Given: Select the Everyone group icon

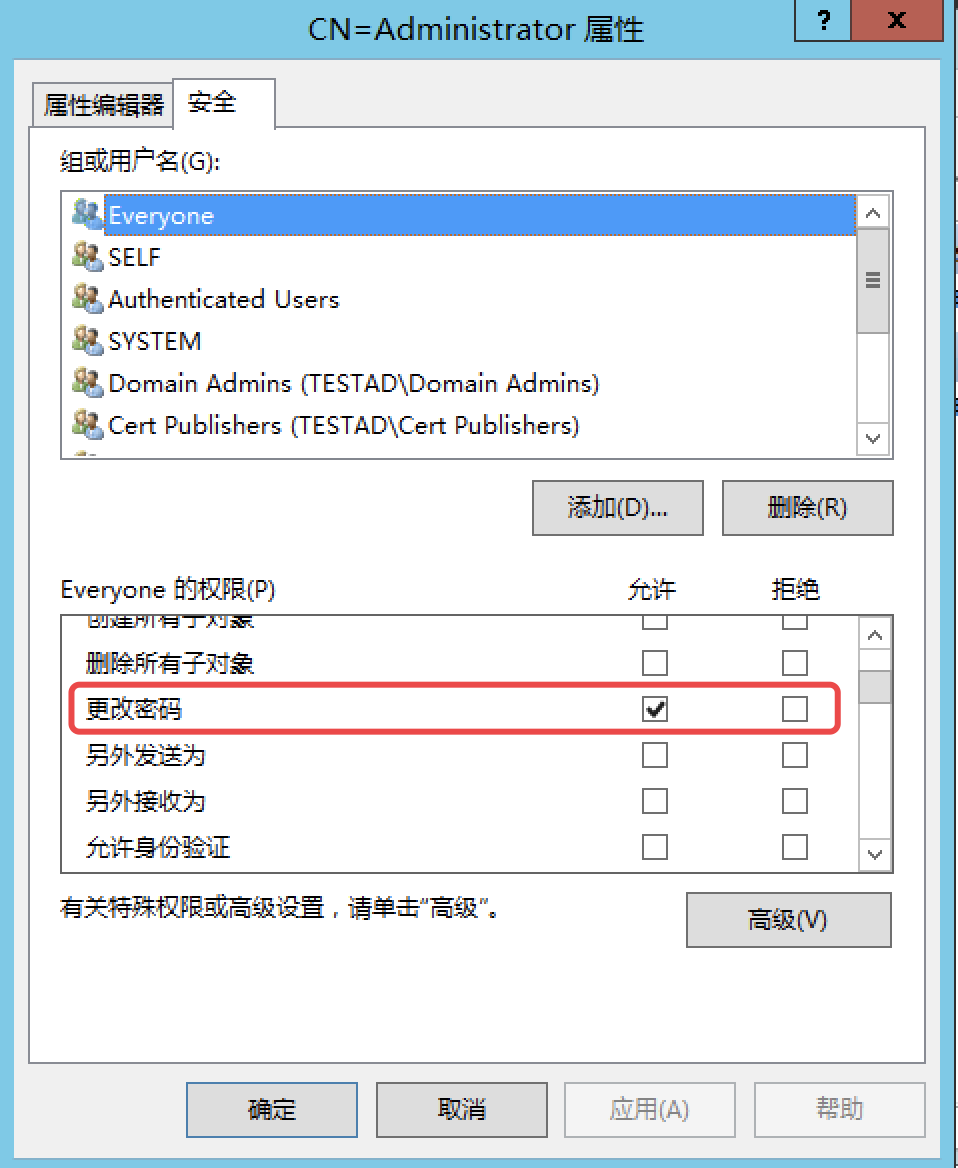Looking at the screenshot, I should click(x=87, y=215).
